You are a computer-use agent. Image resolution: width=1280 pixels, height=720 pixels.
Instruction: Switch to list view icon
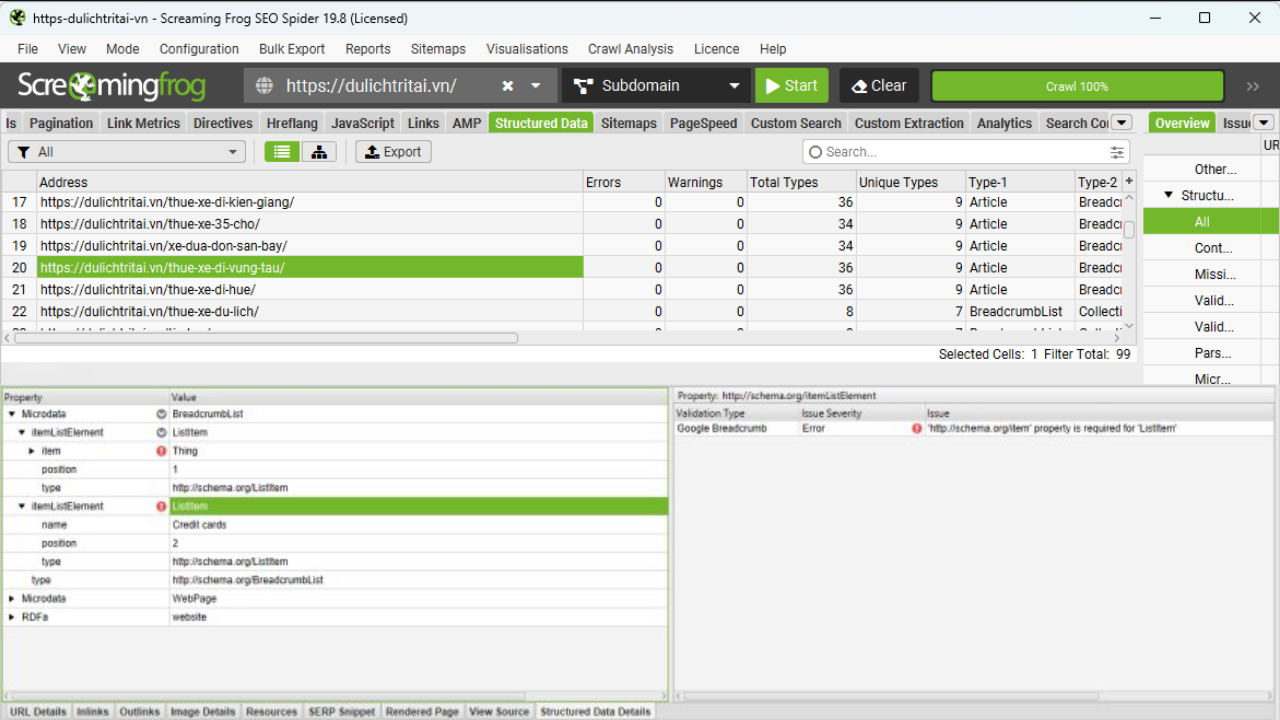[282, 152]
